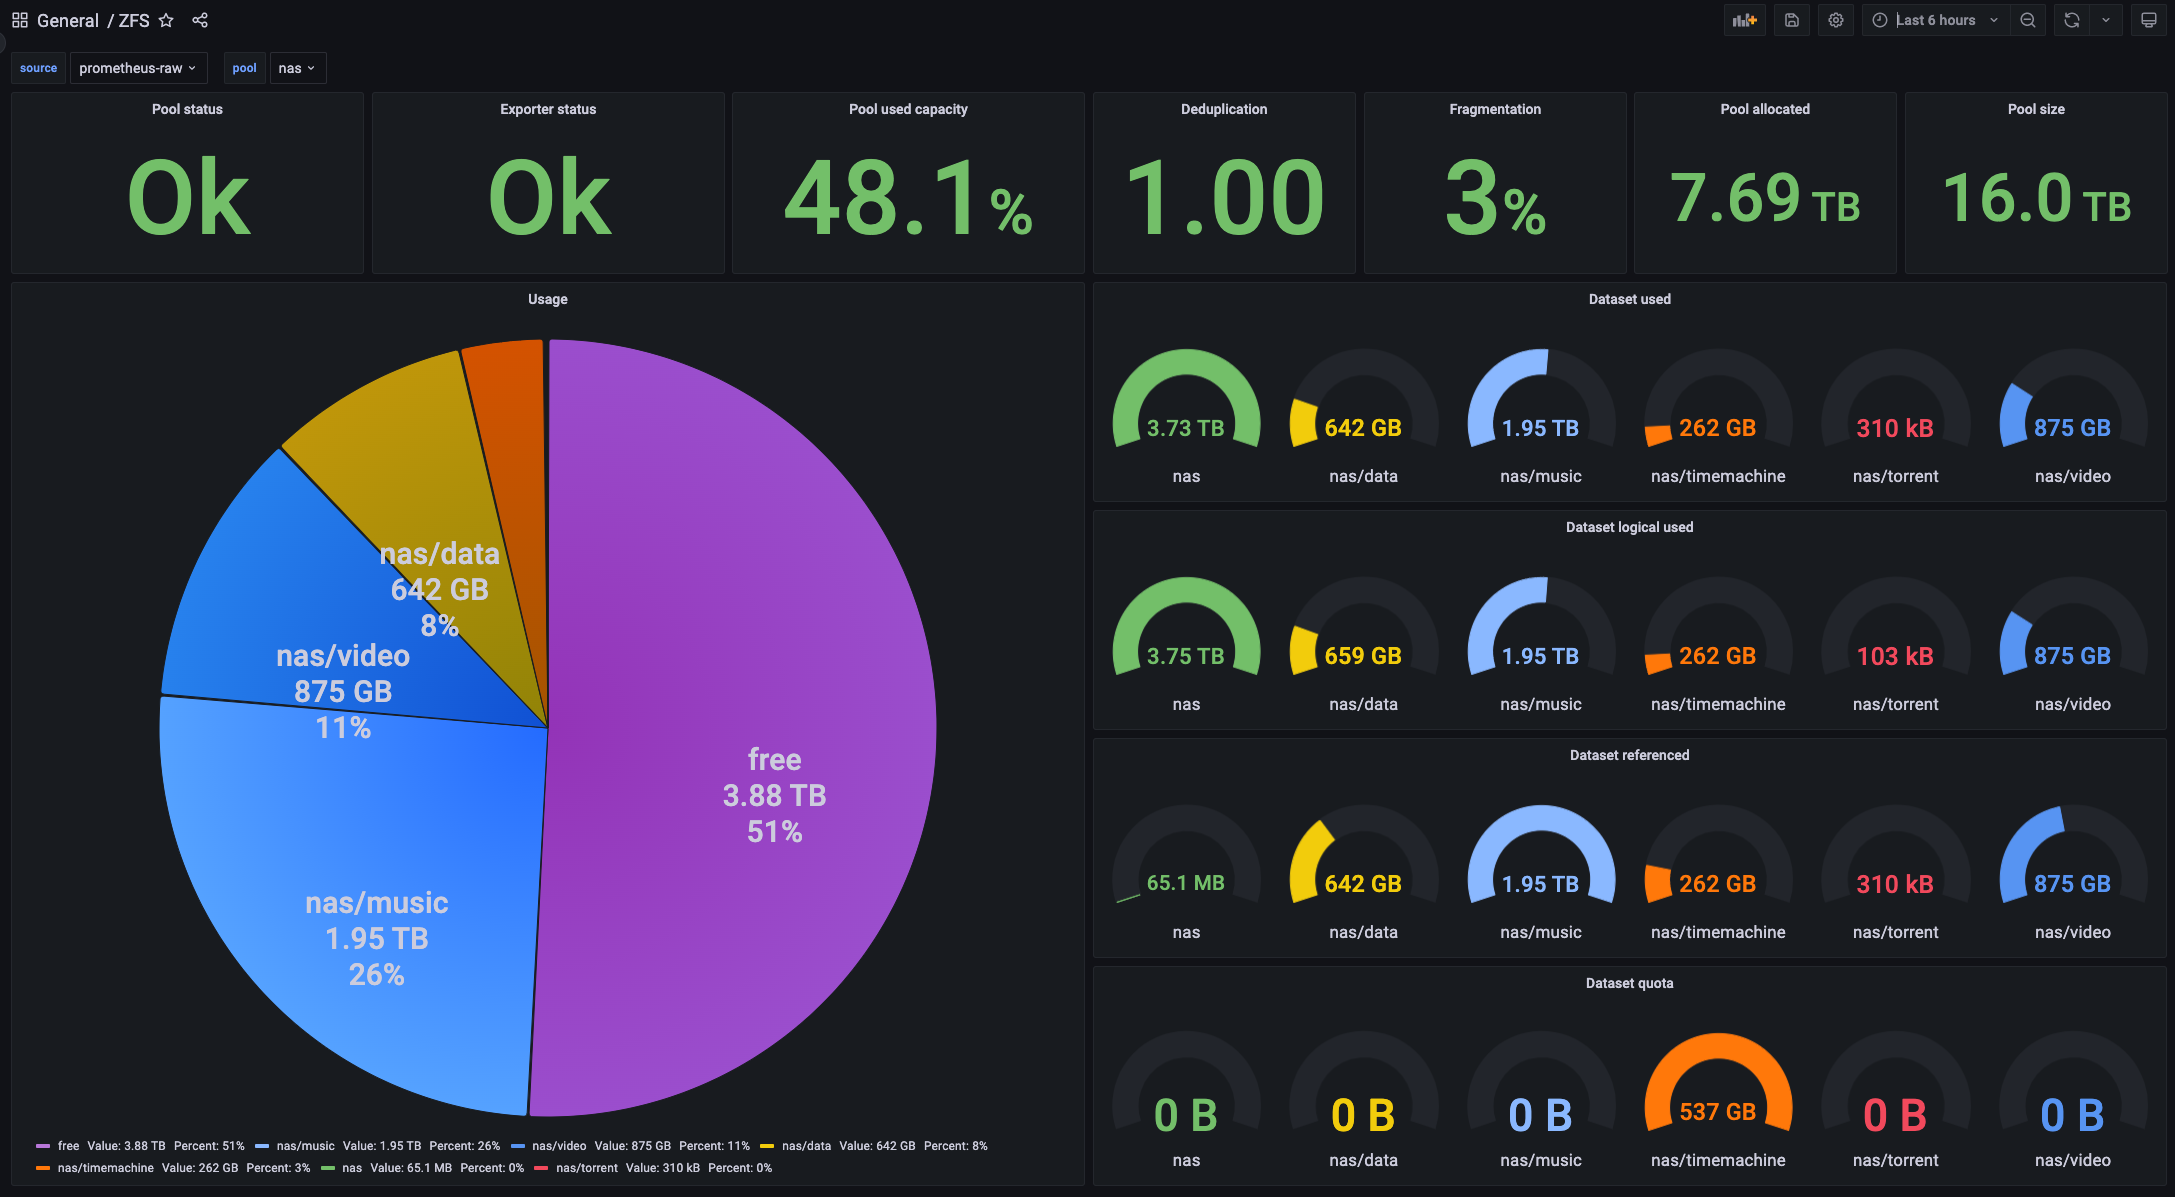This screenshot has width=2175, height=1197.
Task: Open the prometheus-raw source dropdown
Action: coord(138,68)
